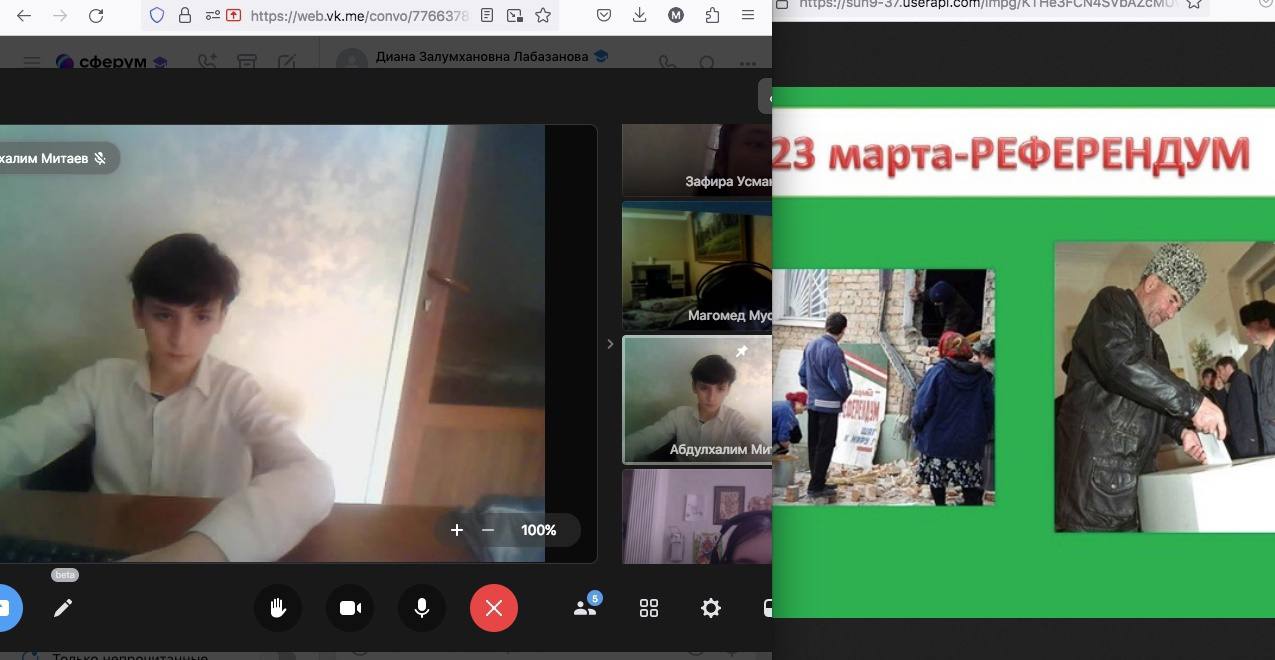
Task: Expand the participants side strip with the chevron
Action: (610, 344)
